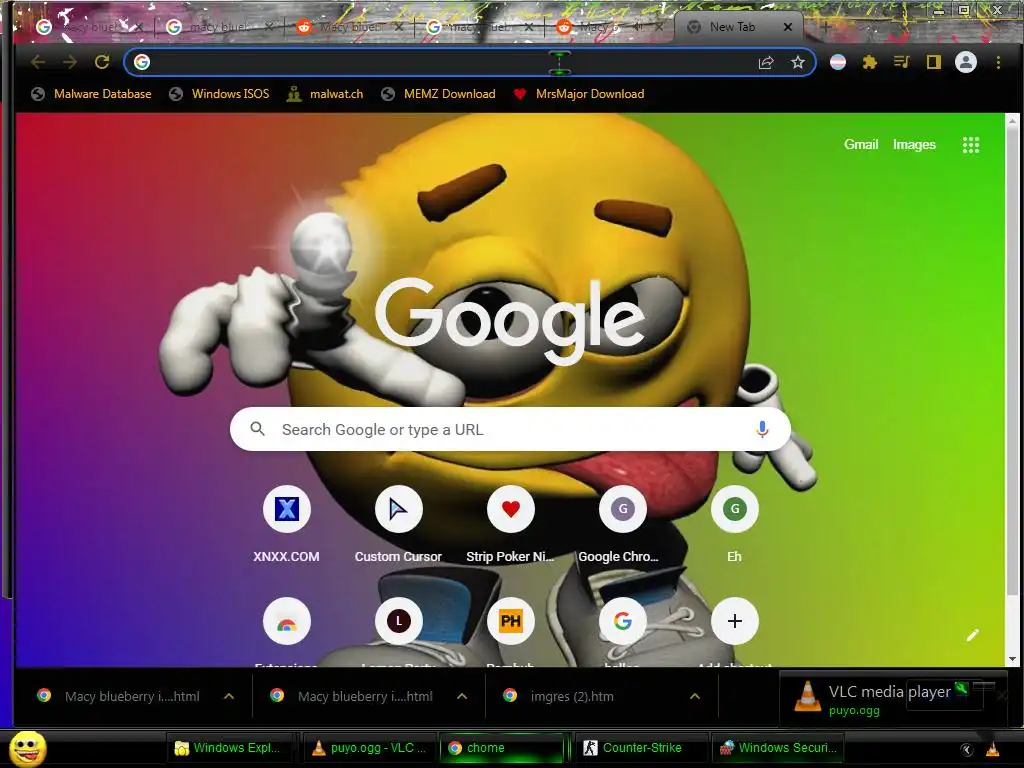Switch to the New Tab tab
The height and width of the screenshot is (768, 1024).
point(732,27)
